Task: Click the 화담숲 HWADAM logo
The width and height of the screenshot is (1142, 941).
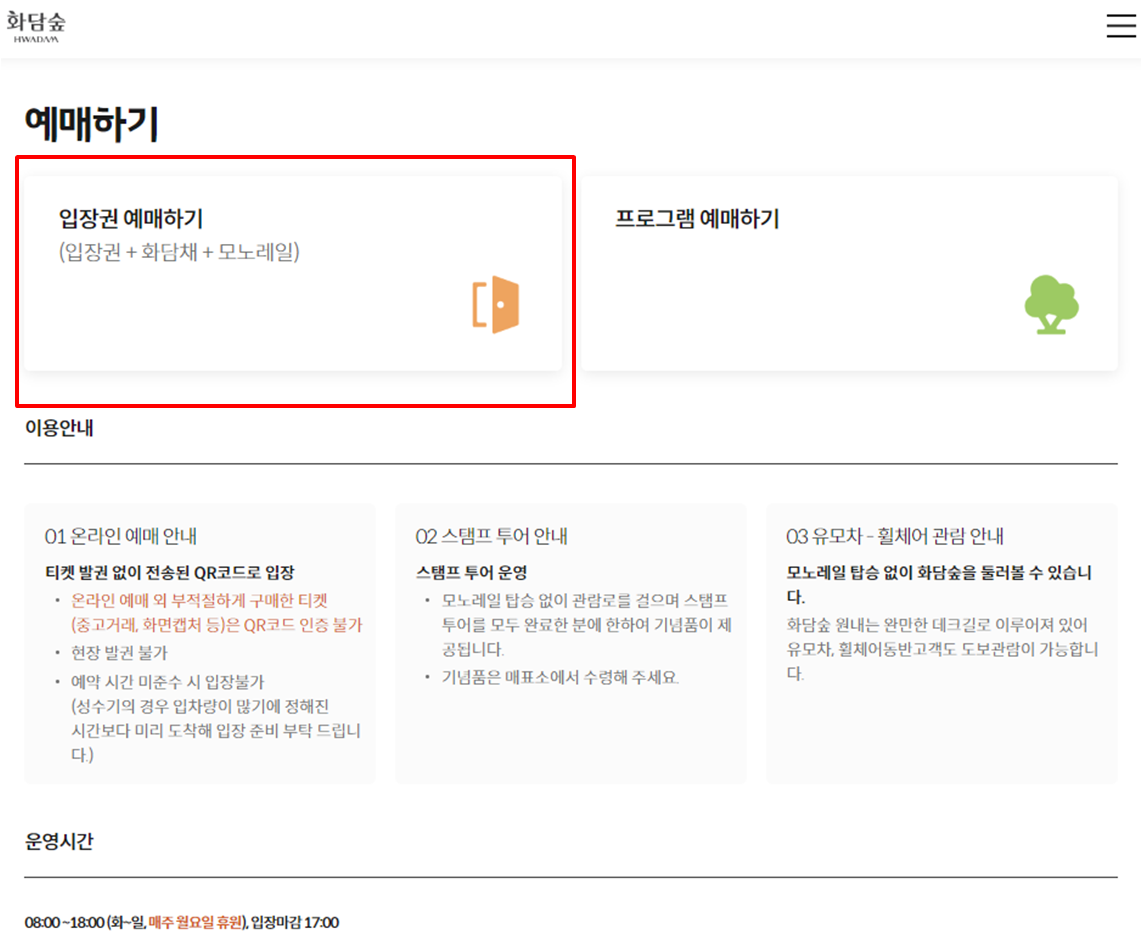Action: (36, 23)
